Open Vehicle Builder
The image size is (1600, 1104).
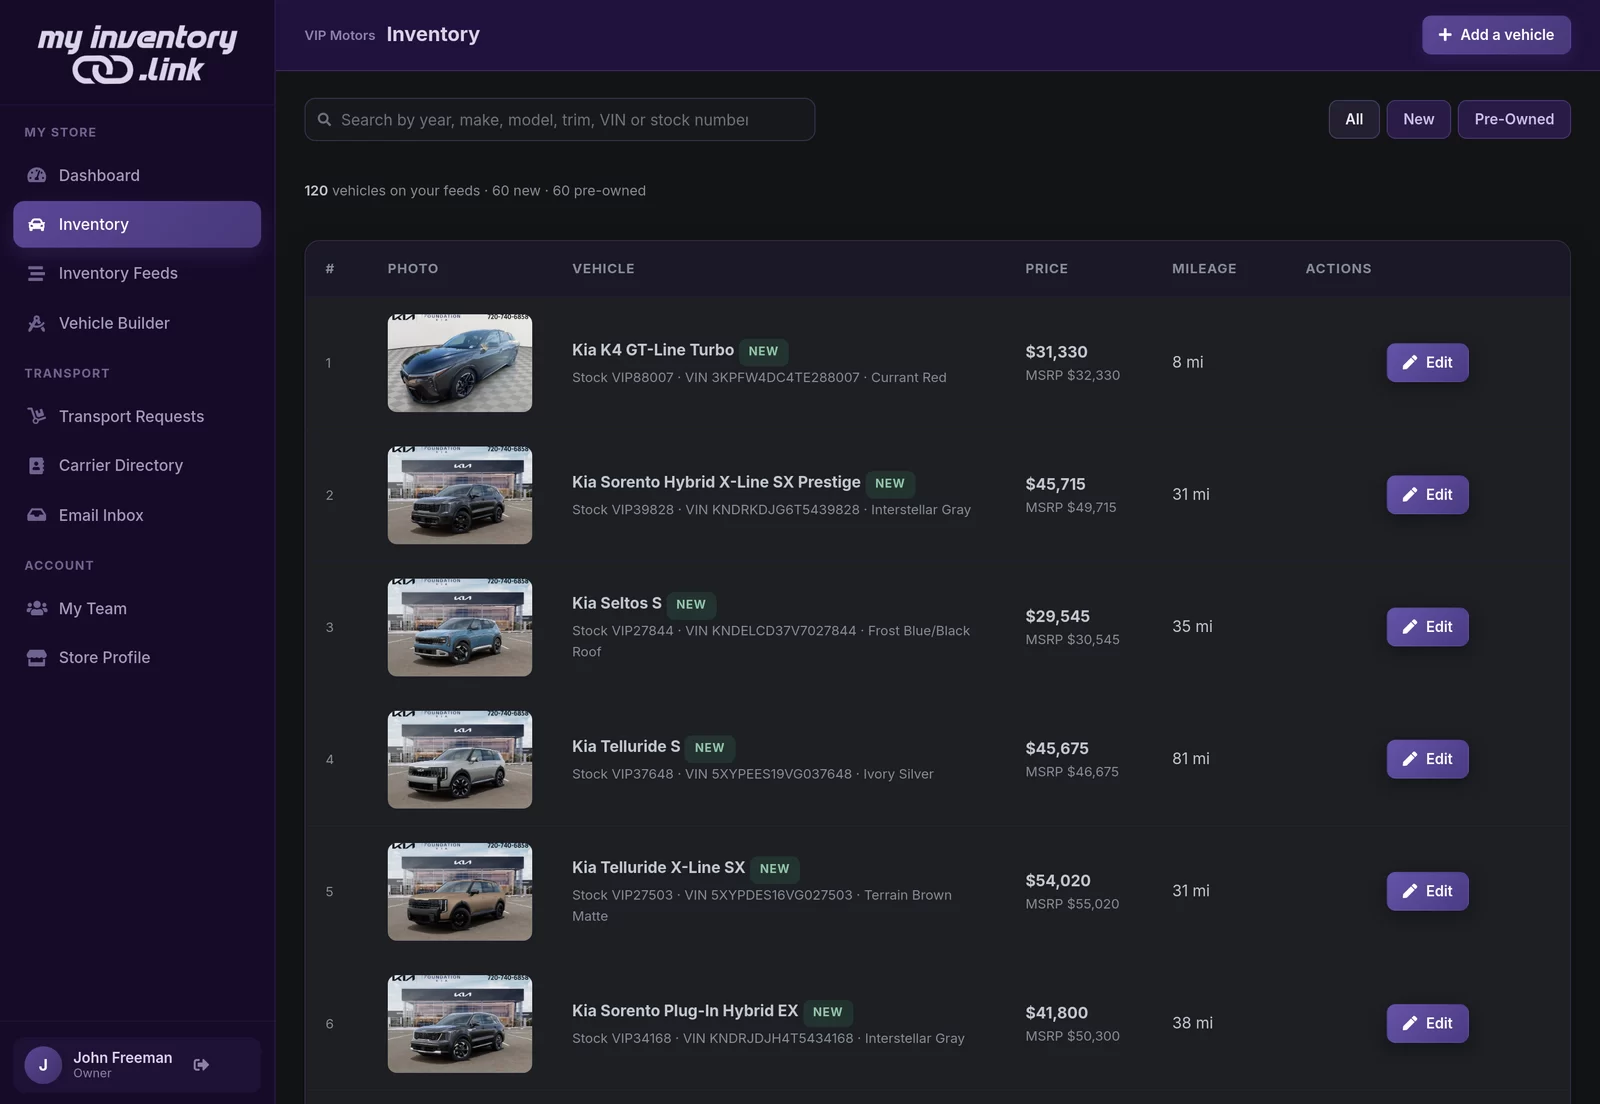(x=137, y=323)
